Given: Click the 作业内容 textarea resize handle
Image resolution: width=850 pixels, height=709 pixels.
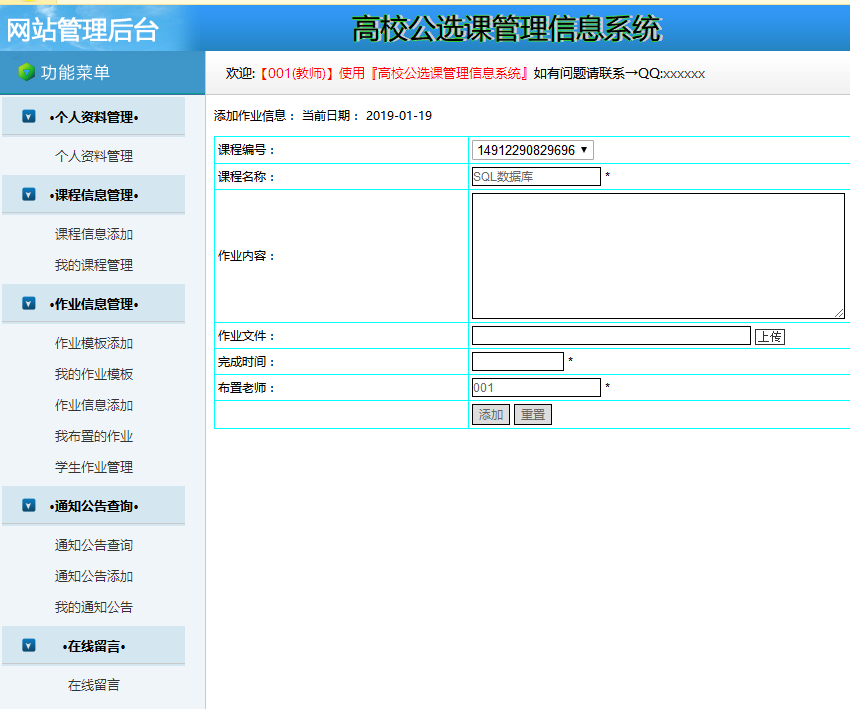Looking at the screenshot, I should [x=839, y=313].
